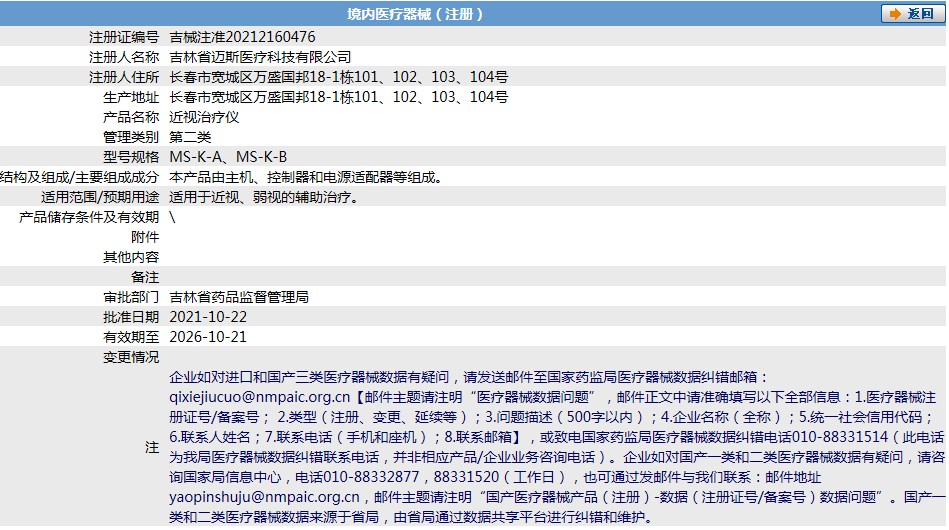Viewport: 949px width, 530px height.
Task: Click phone number 010-88331514 in note
Action: (839, 437)
